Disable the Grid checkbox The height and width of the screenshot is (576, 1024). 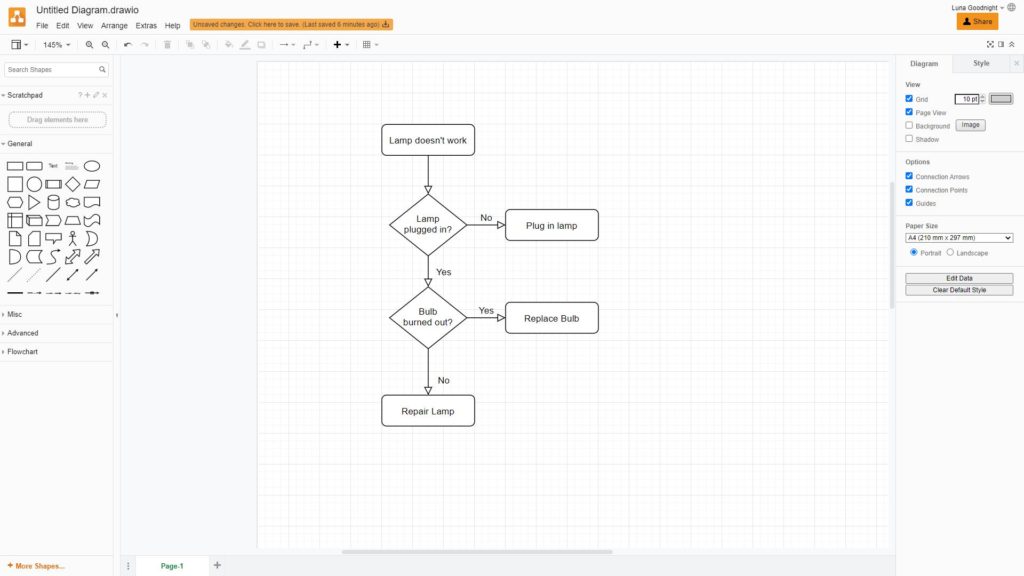909,99
